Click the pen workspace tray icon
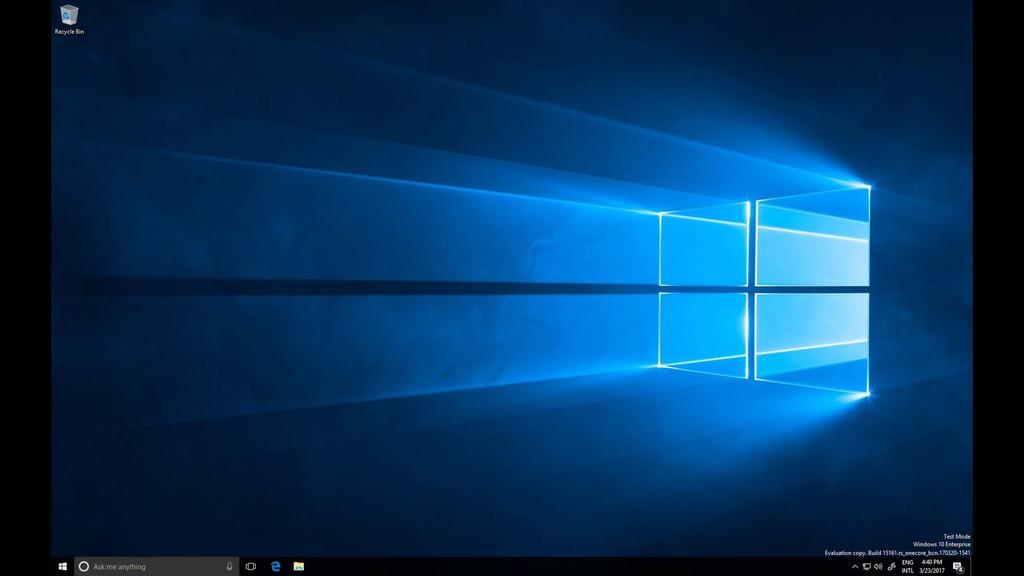1024x576 pixels. [891, 566]
